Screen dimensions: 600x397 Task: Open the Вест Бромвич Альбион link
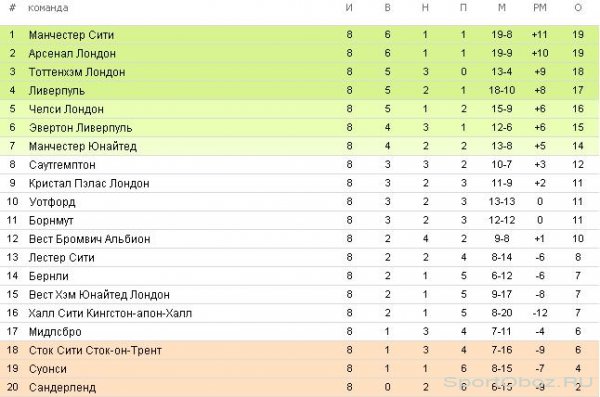90,239
